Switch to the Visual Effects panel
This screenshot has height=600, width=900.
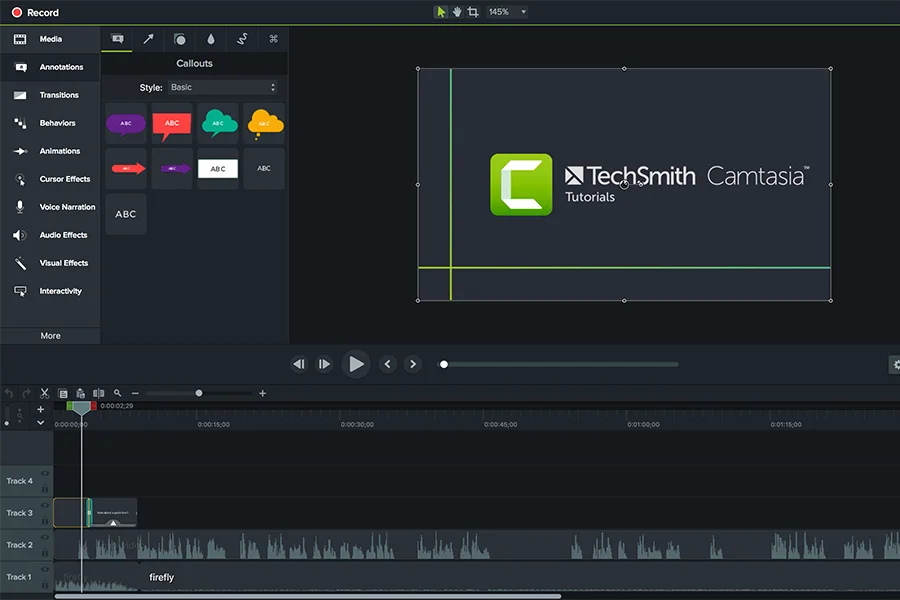coord(63,263)
